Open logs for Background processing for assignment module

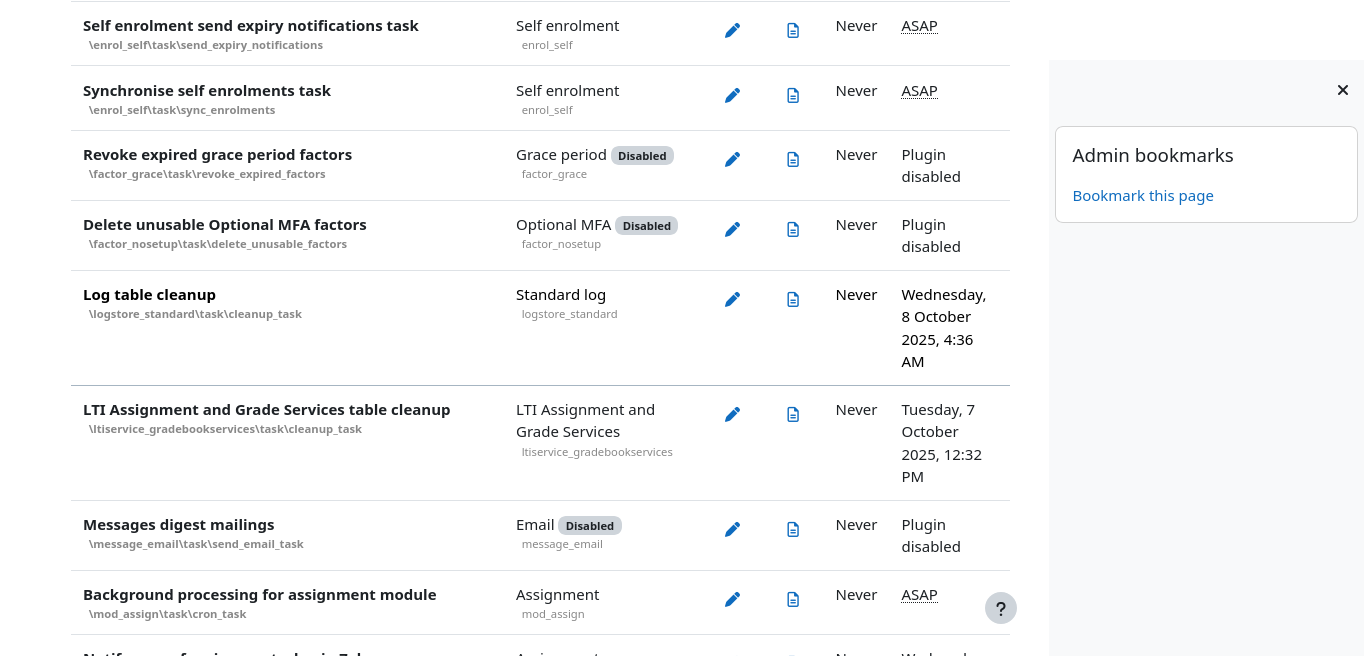(793, 599)
